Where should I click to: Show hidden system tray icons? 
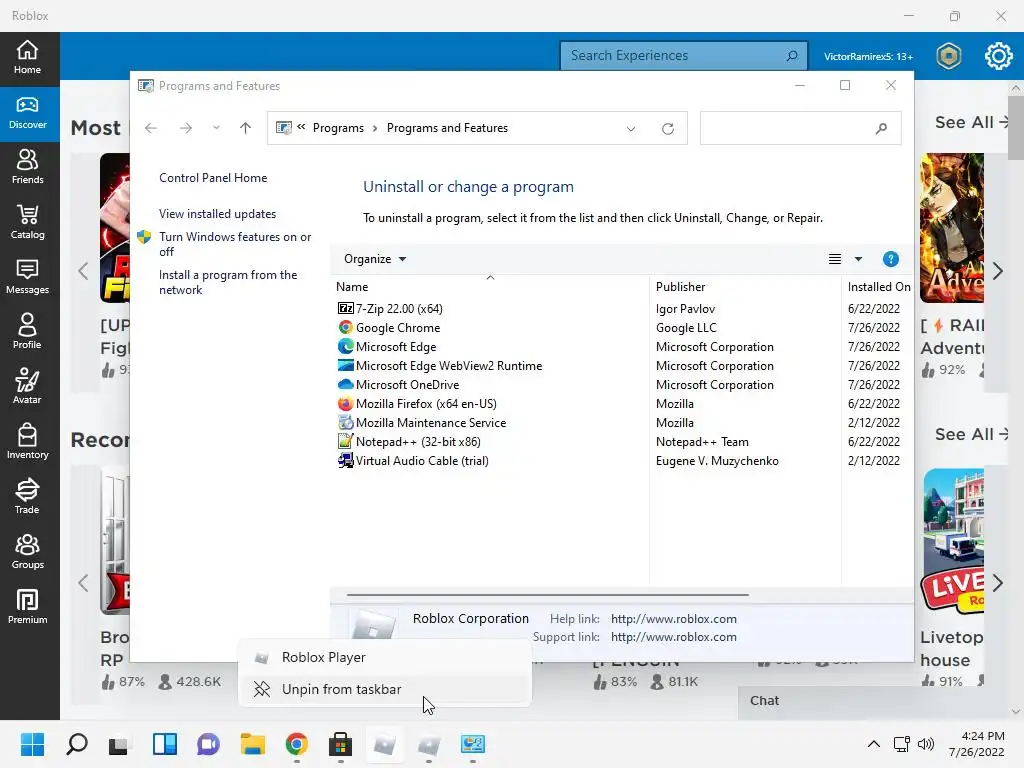tap(874, 744)
